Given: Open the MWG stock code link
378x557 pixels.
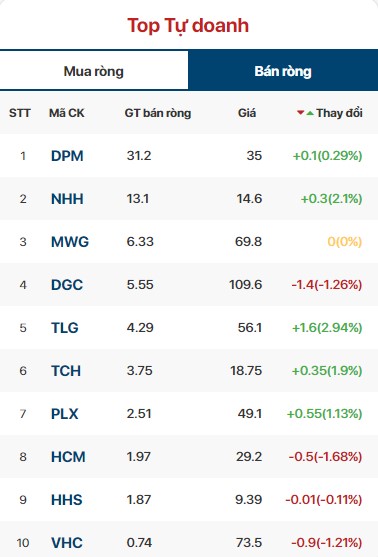Looking at the screenshot, I should coord(70,242).
